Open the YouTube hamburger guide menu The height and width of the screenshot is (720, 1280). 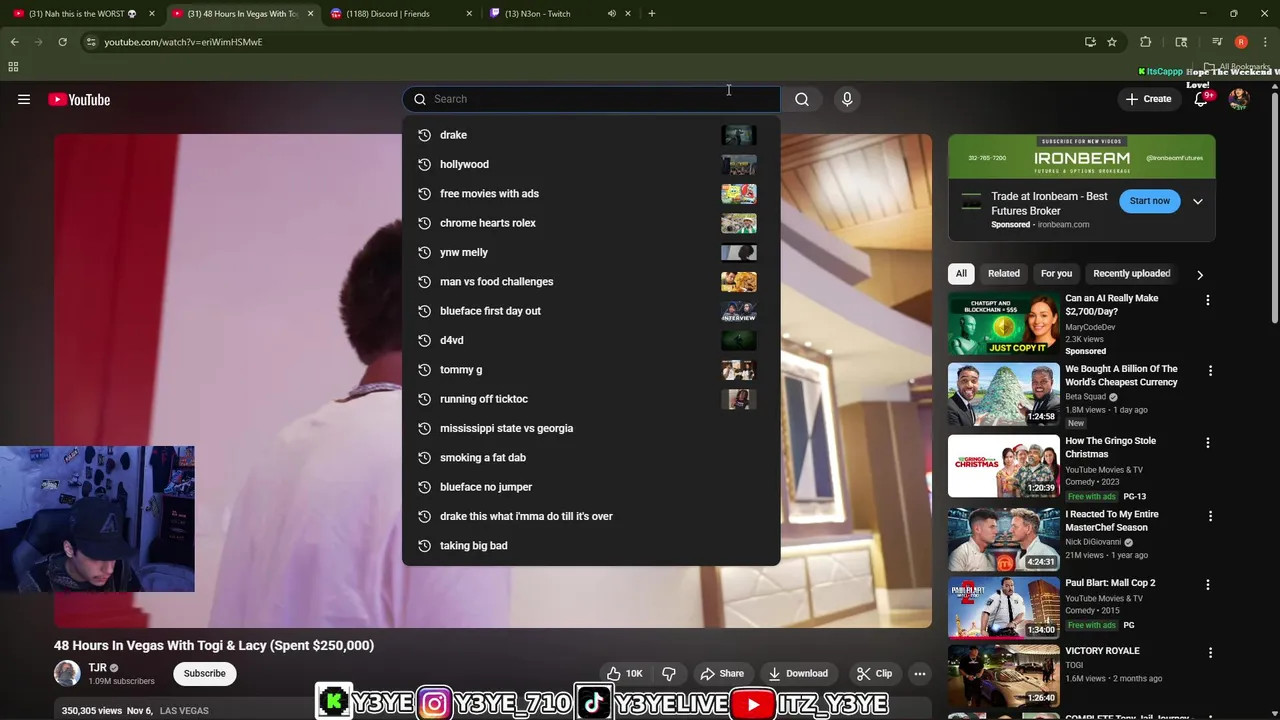tap(24, 99)
